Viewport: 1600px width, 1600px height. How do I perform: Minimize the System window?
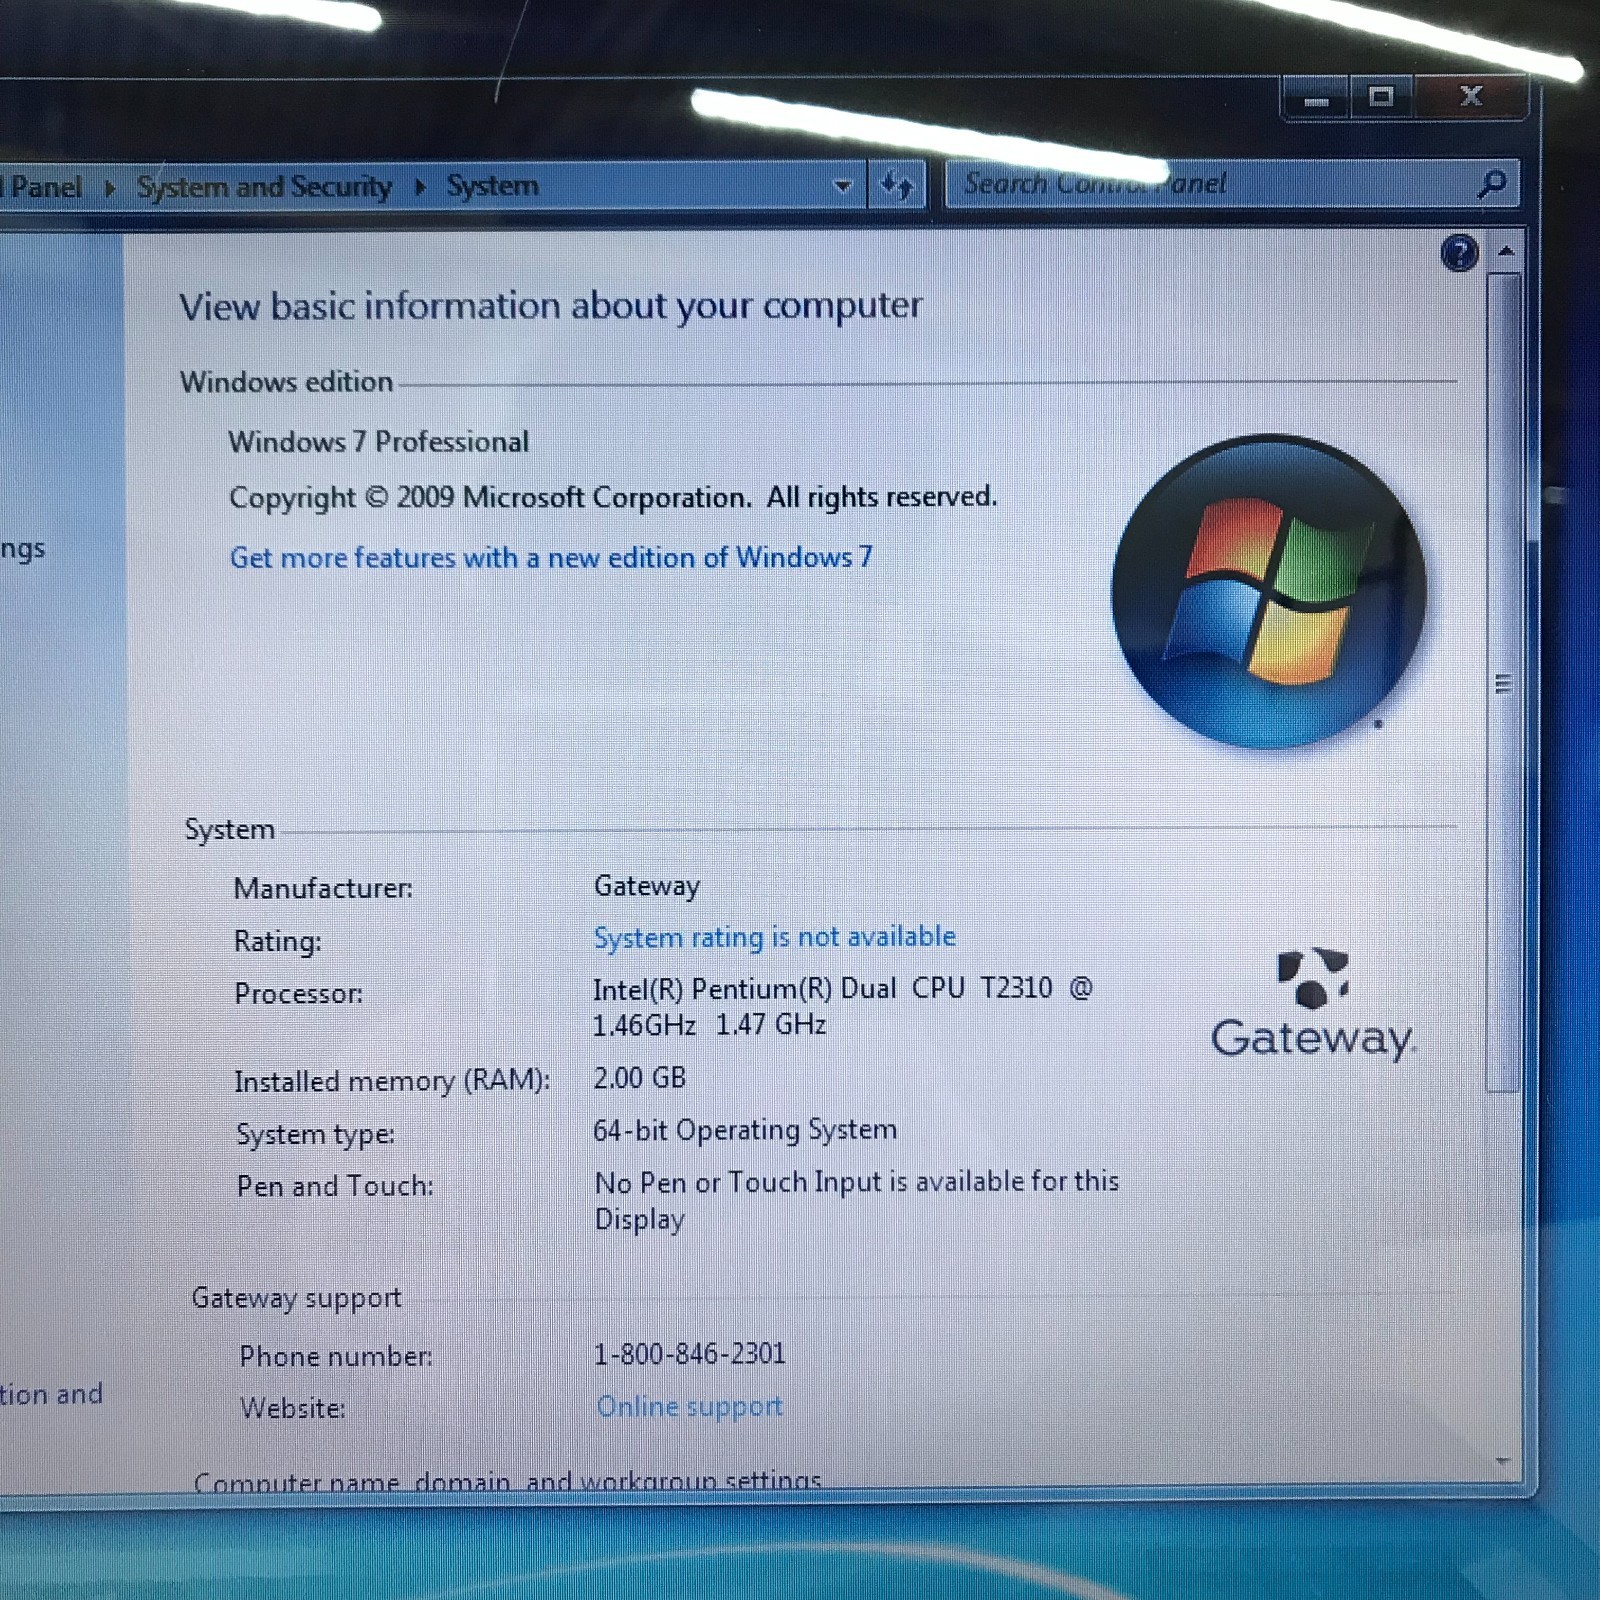click(x=1316, y=99)
